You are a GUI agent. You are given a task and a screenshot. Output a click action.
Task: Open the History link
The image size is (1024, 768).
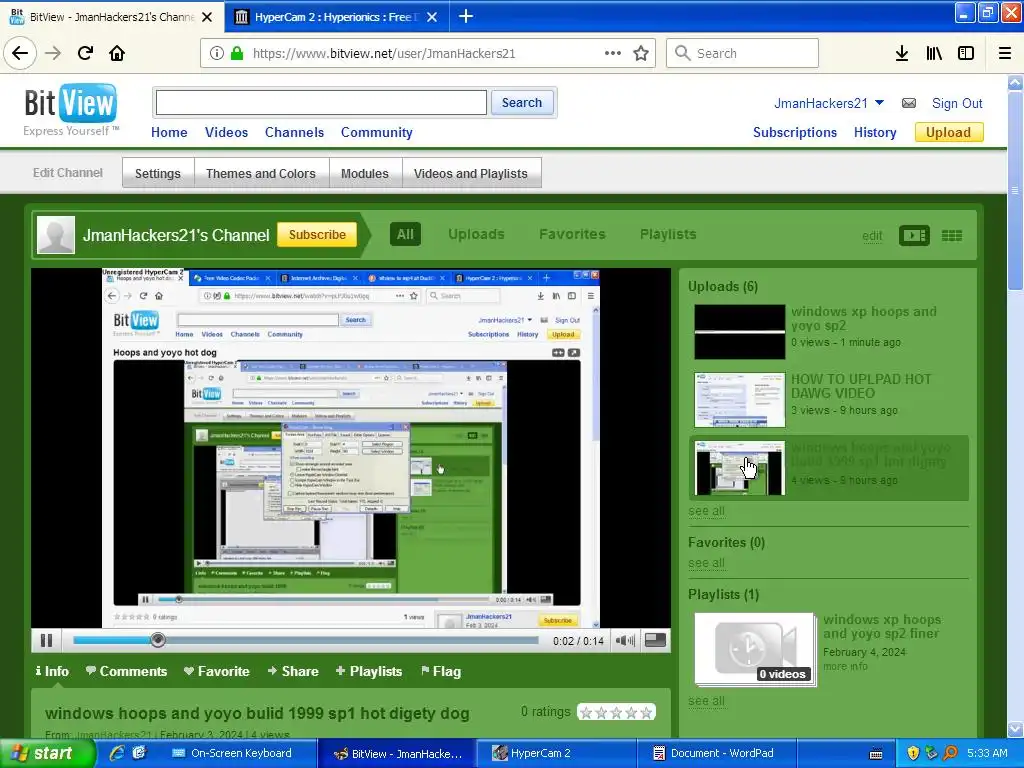tap(875, 133)
